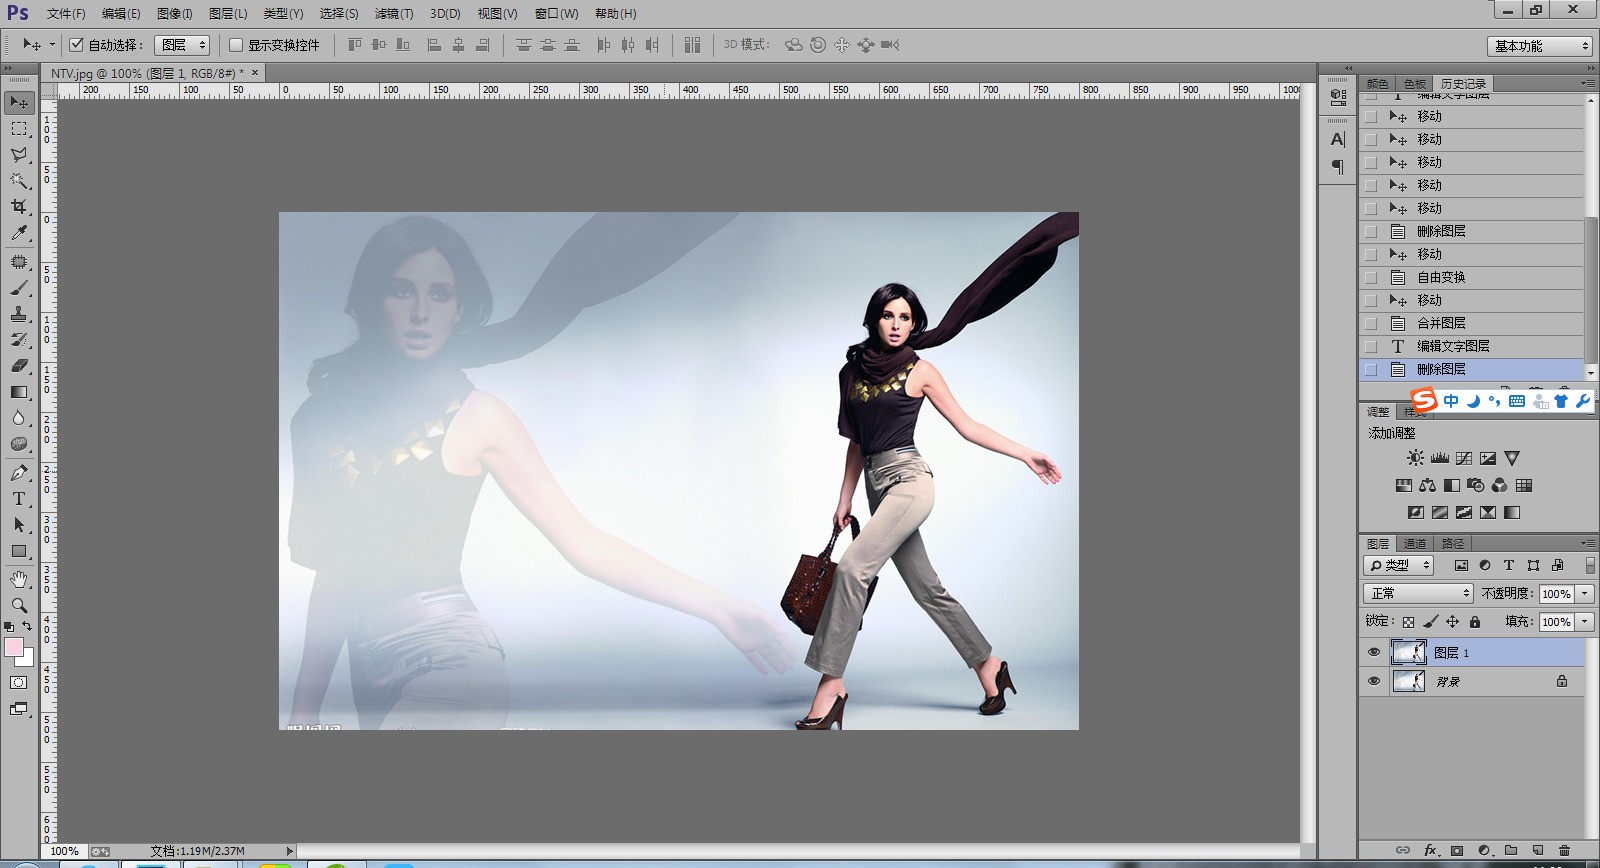Switch foreground and background colors
This screenshot has width=1600, height=868.
tap(28, 626)
